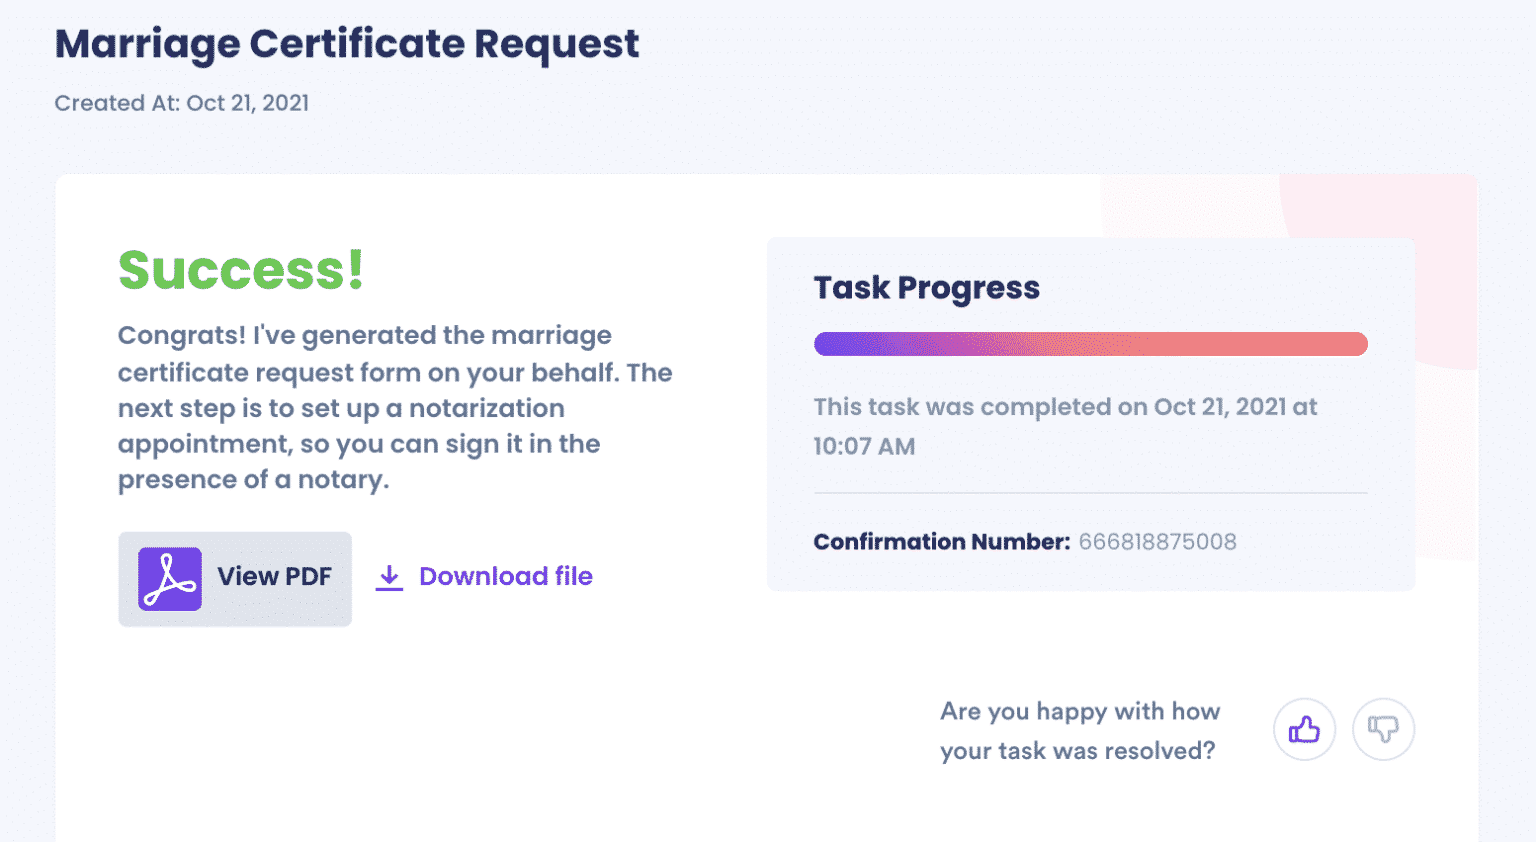This screenshot has width=1536, height=842.
Task: Click the PDF logo inside the View PDF button
Action: pos(169,578)
